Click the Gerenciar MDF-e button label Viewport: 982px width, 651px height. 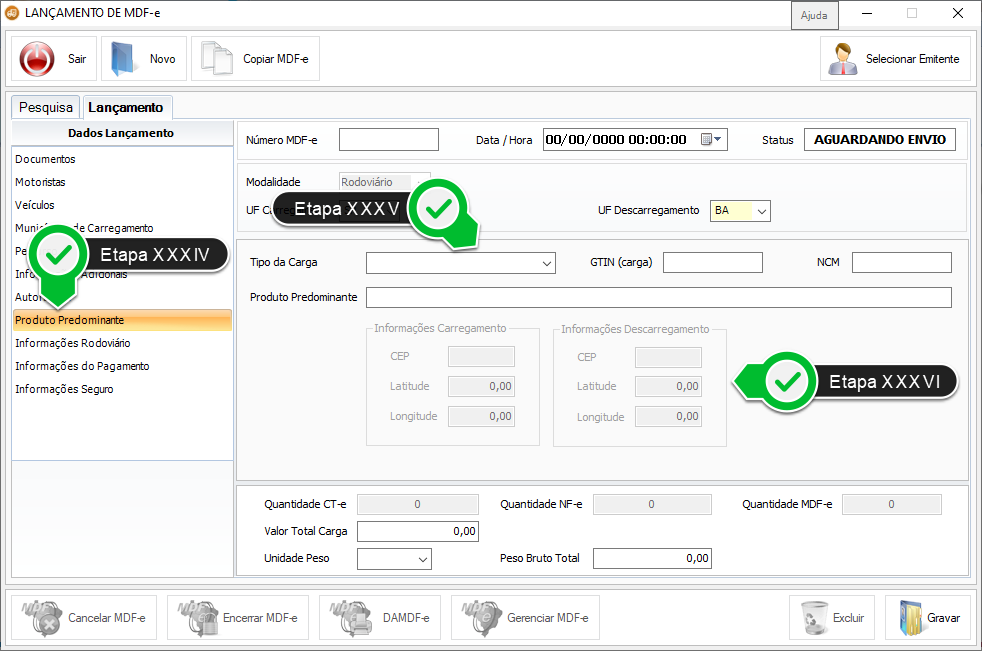pyautogui.click(x=547, y=618)
